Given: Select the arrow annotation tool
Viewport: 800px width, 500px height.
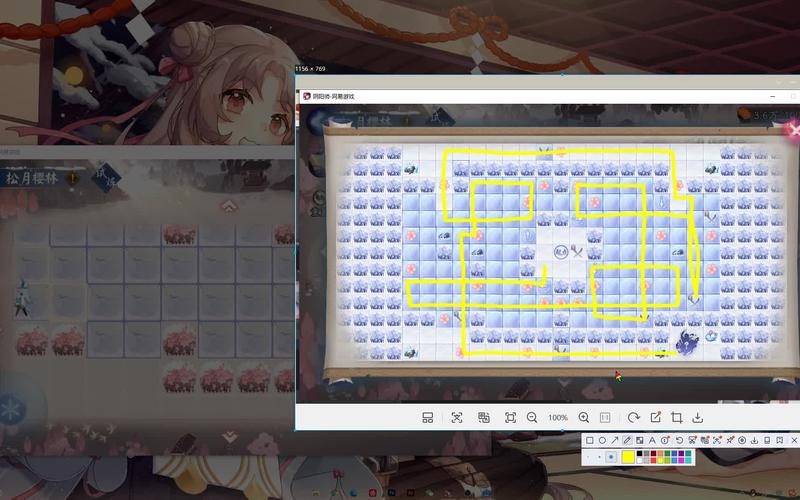Looking at the screenshot, I should (615, 440).
